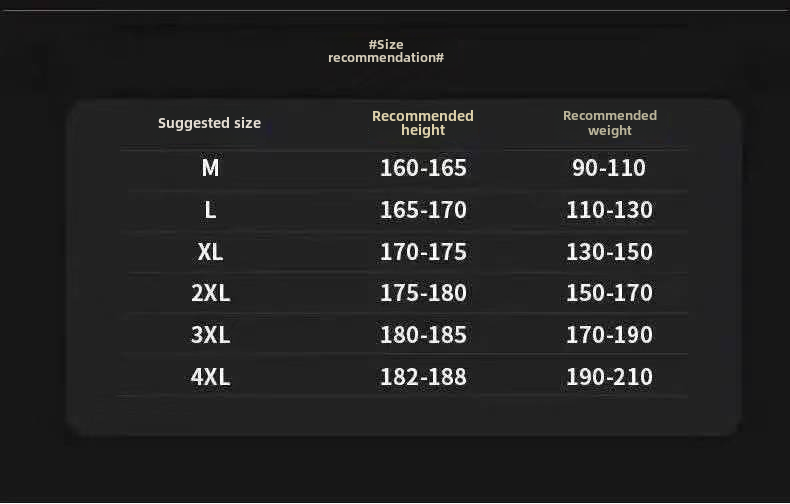Click the 130-150 weight value

coord(609,252)
